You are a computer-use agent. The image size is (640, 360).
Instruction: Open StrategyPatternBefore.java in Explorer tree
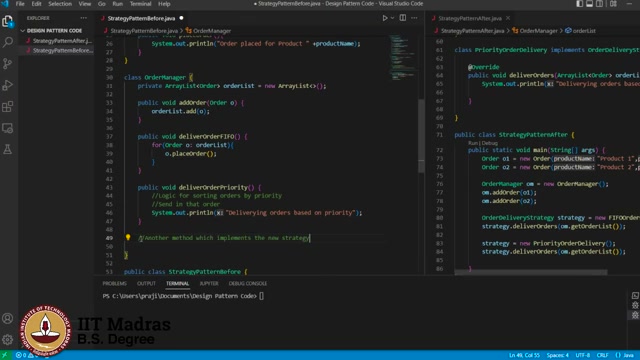click(59, 51)
